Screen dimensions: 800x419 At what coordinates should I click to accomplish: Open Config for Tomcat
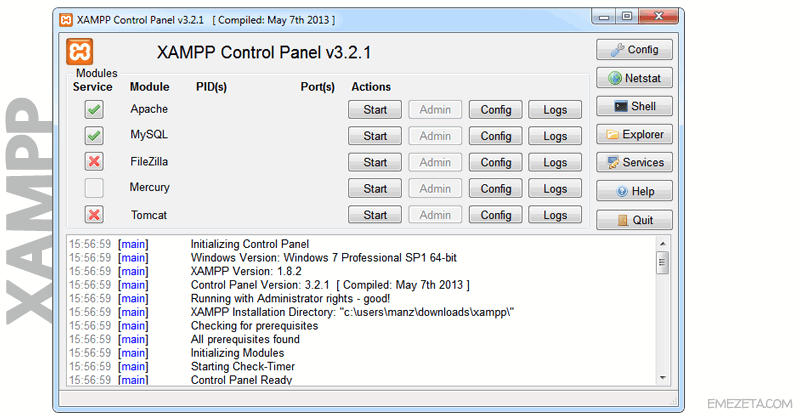(495, 215)
